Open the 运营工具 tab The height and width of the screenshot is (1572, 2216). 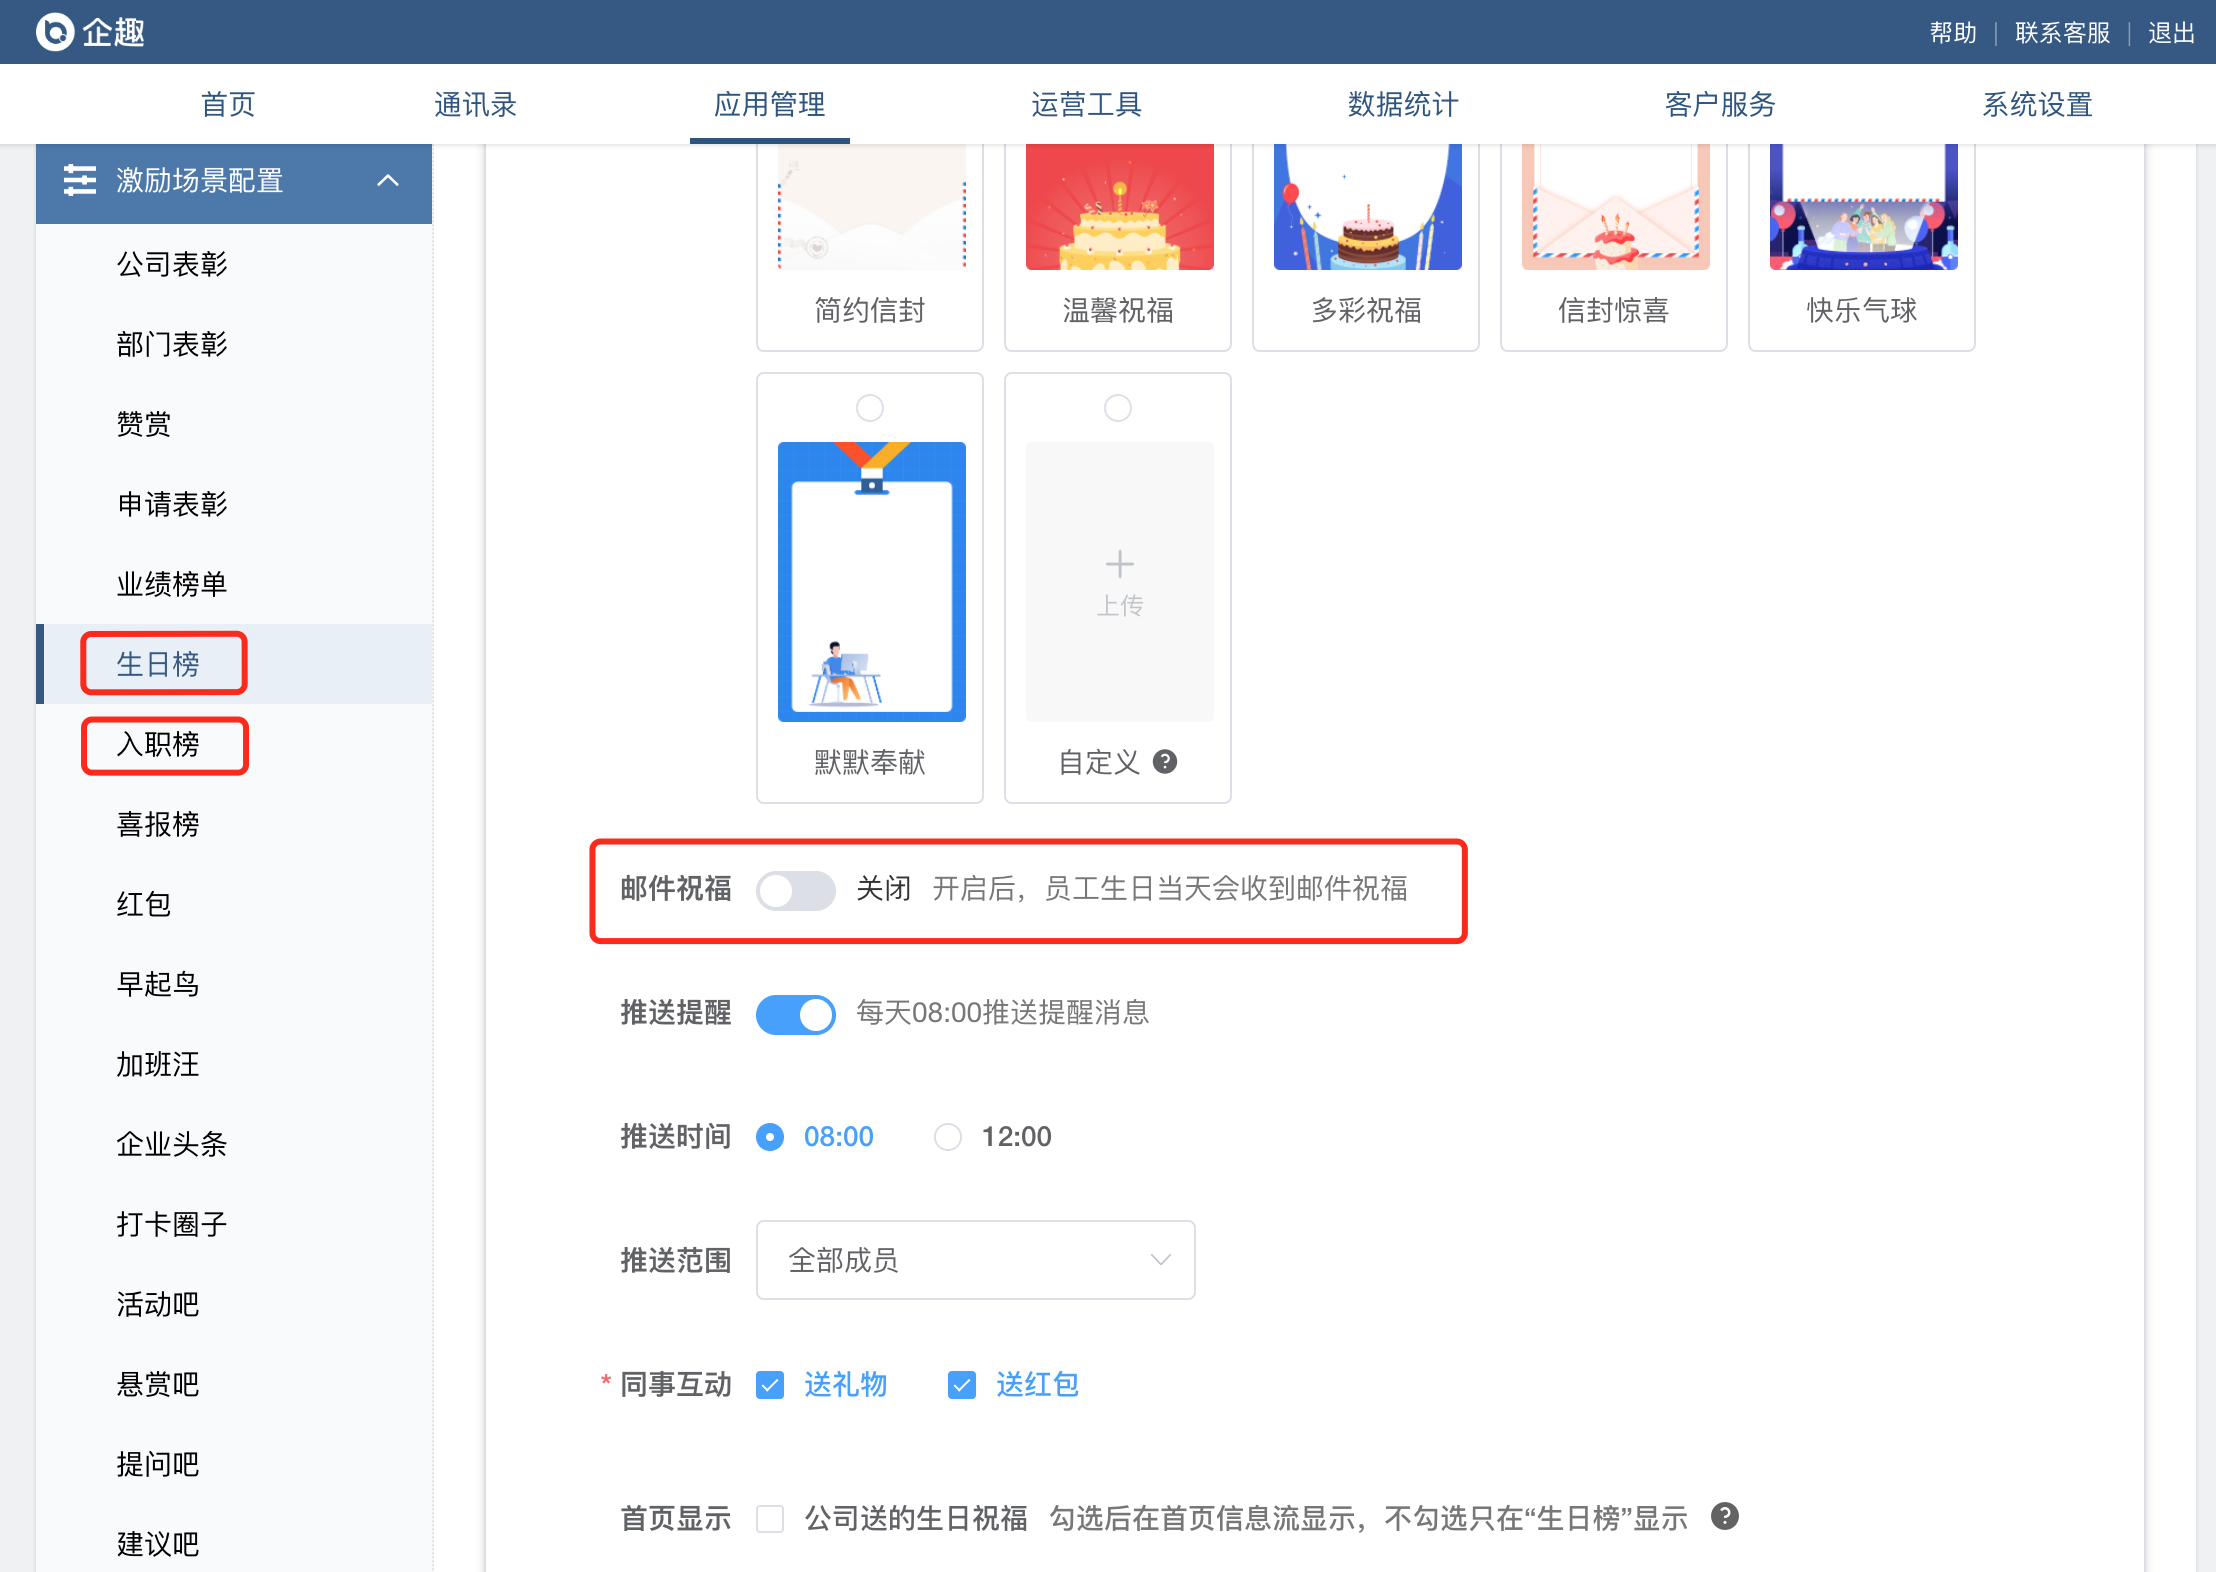coord(1087,104)
